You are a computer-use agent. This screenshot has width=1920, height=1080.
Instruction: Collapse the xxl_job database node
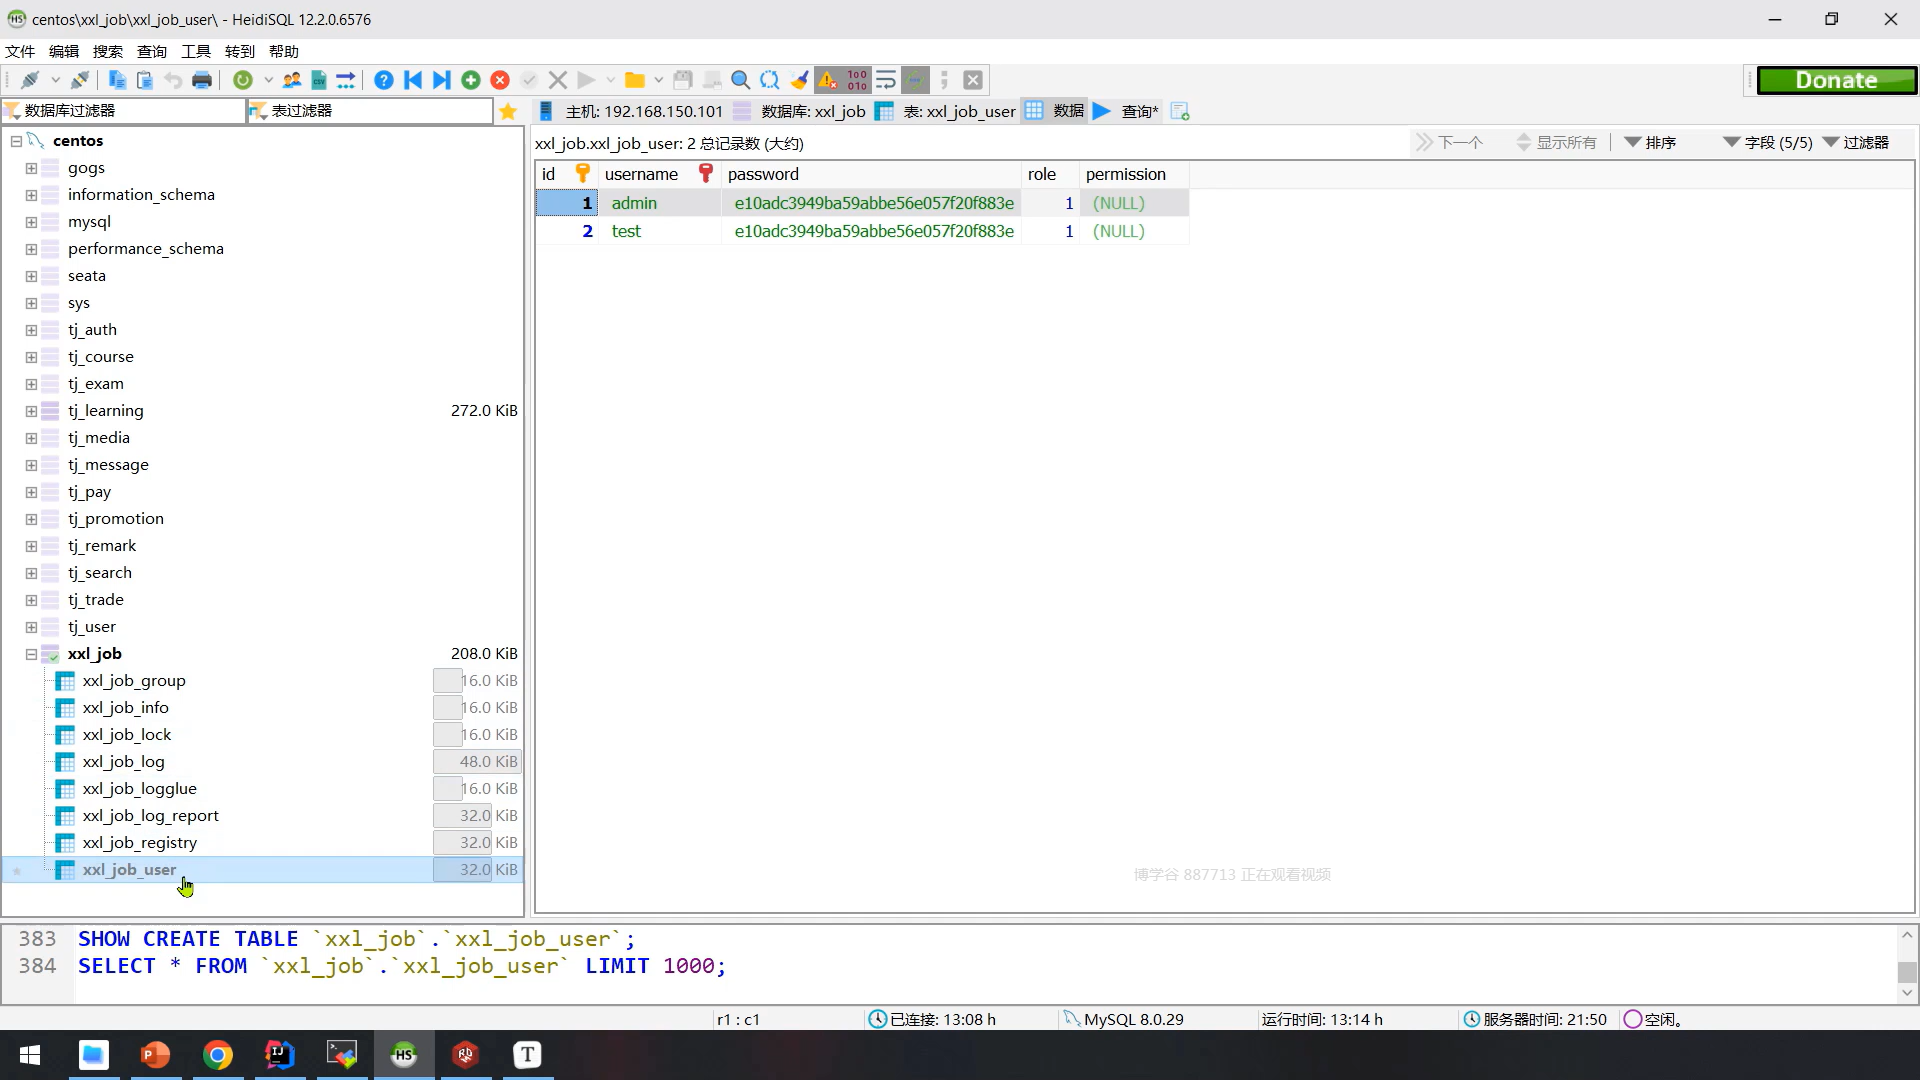31,654
